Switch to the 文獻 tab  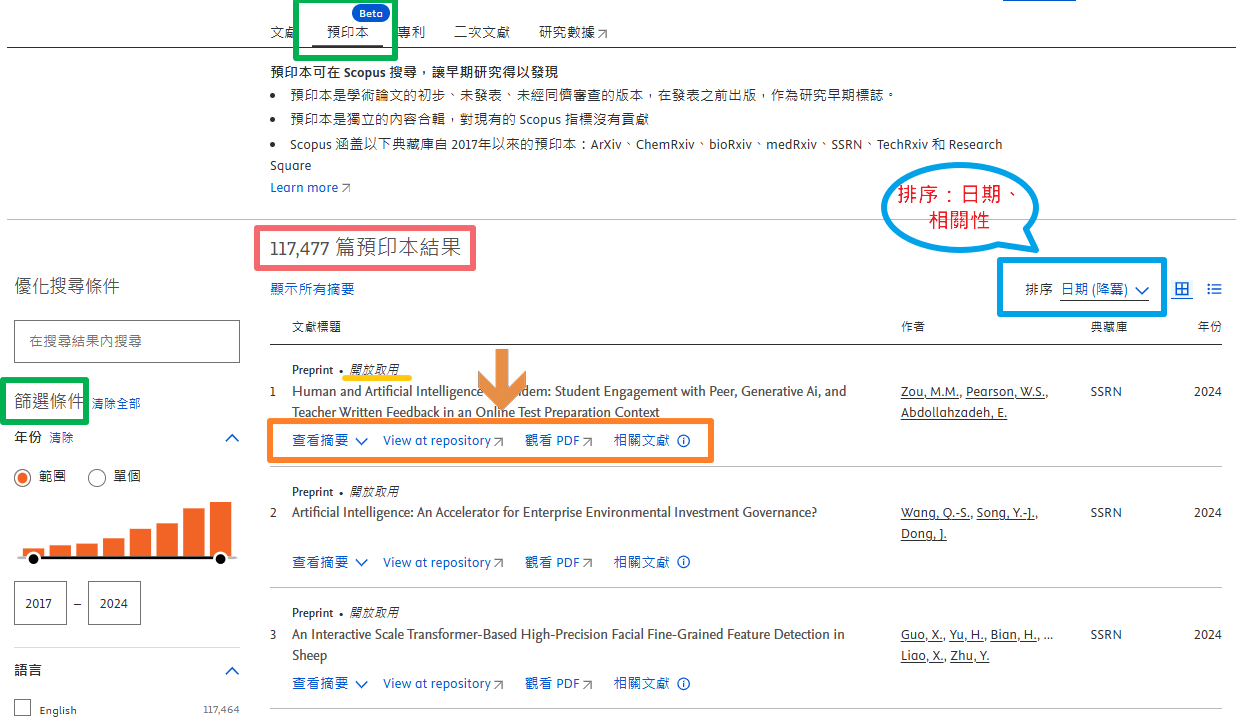[x=282, y=32]
